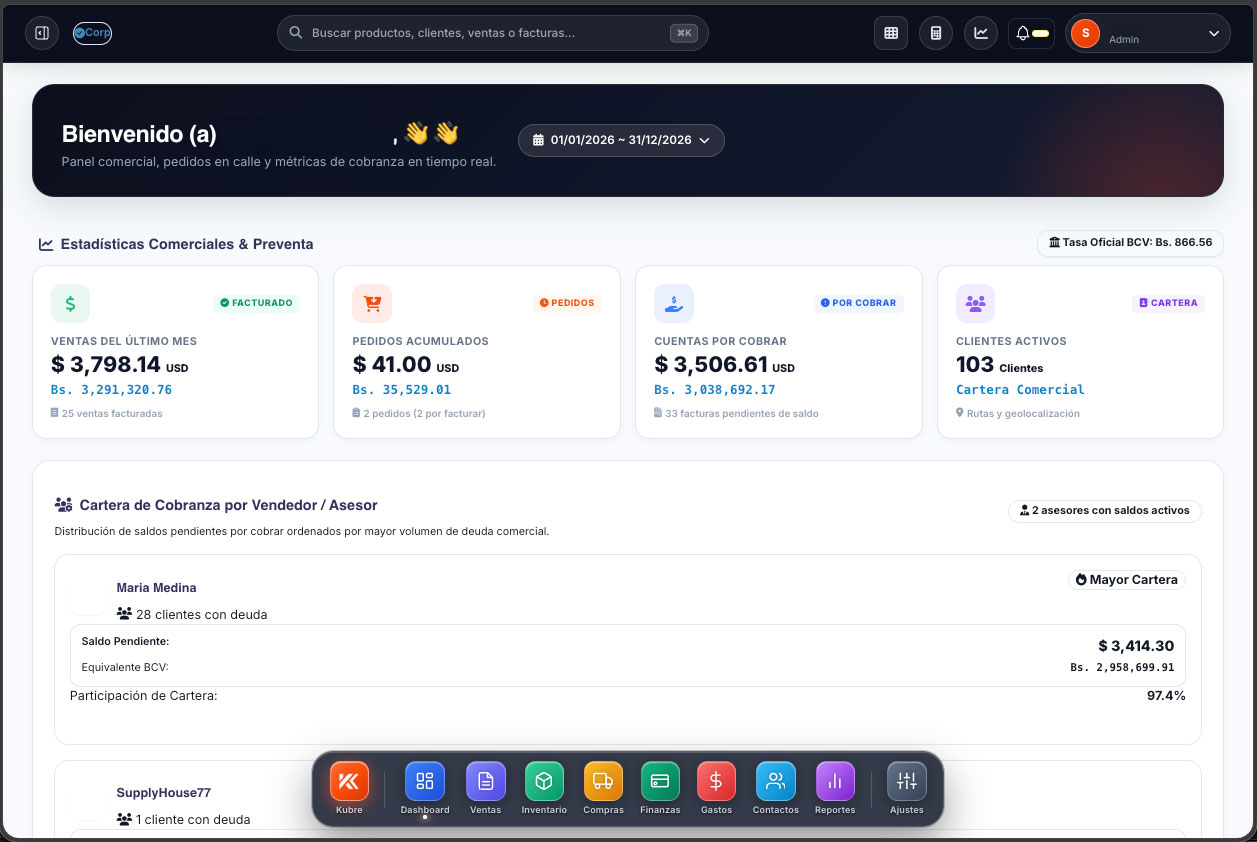The image size is (1257, 842).
Task: Click 33 facturas pendientes de saldo
Action: point(742,413)
